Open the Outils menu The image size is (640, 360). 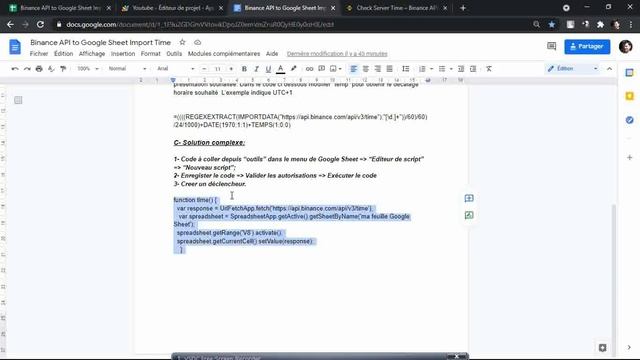(174, 53)
